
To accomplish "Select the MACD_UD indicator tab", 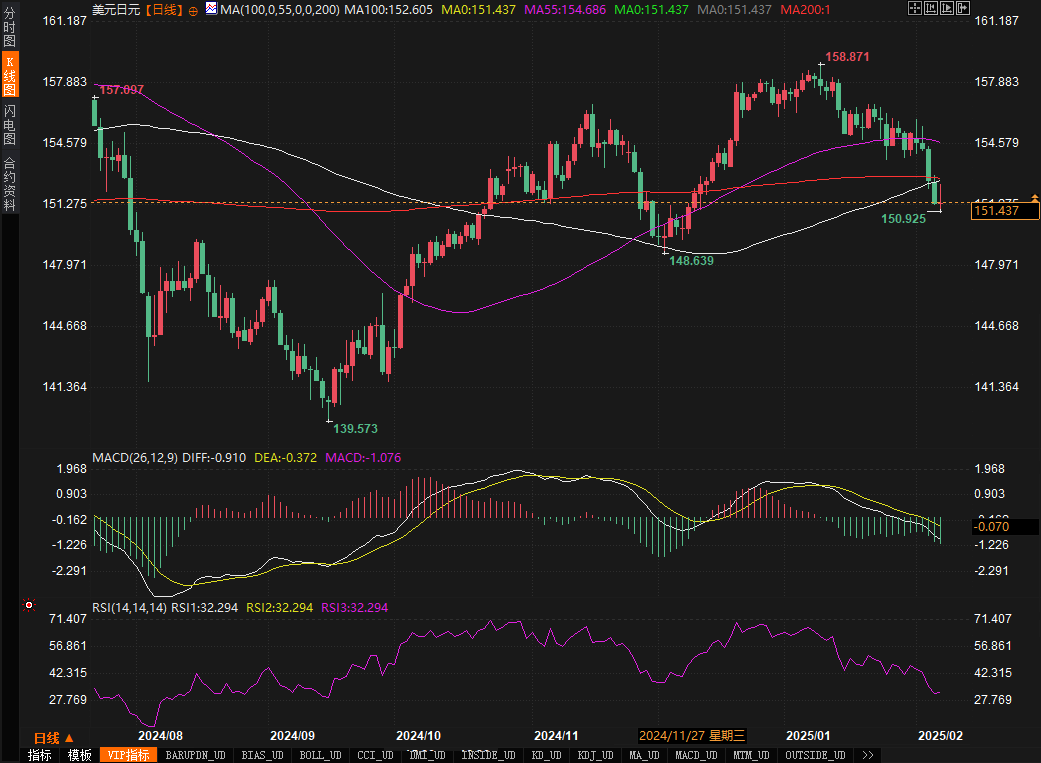I will pos(697,755).
